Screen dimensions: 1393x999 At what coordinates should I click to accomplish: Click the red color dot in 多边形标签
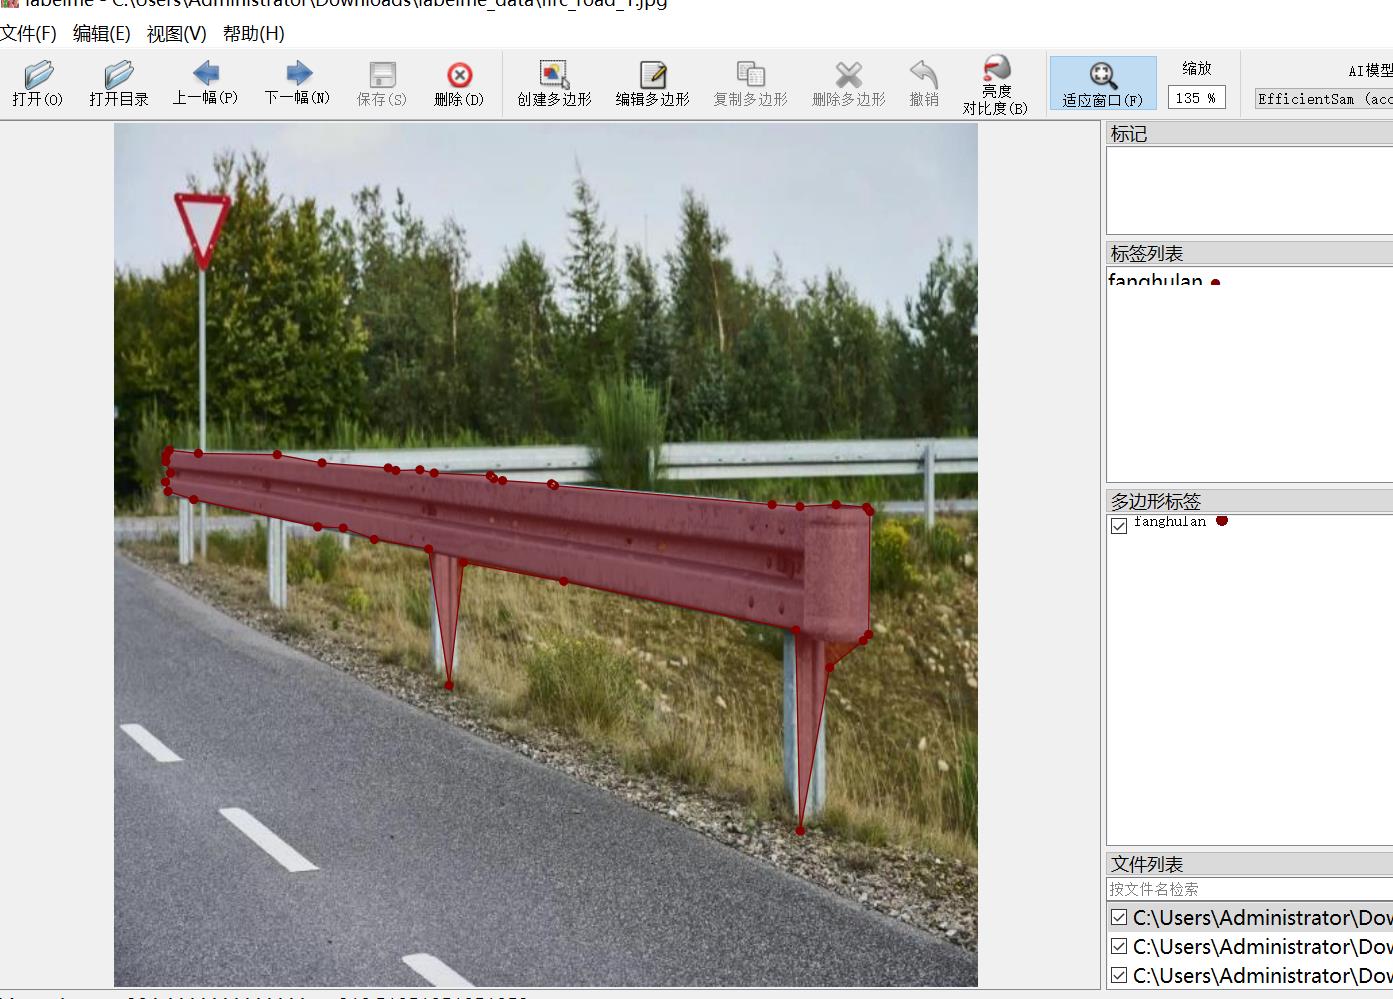[1221, 521]
